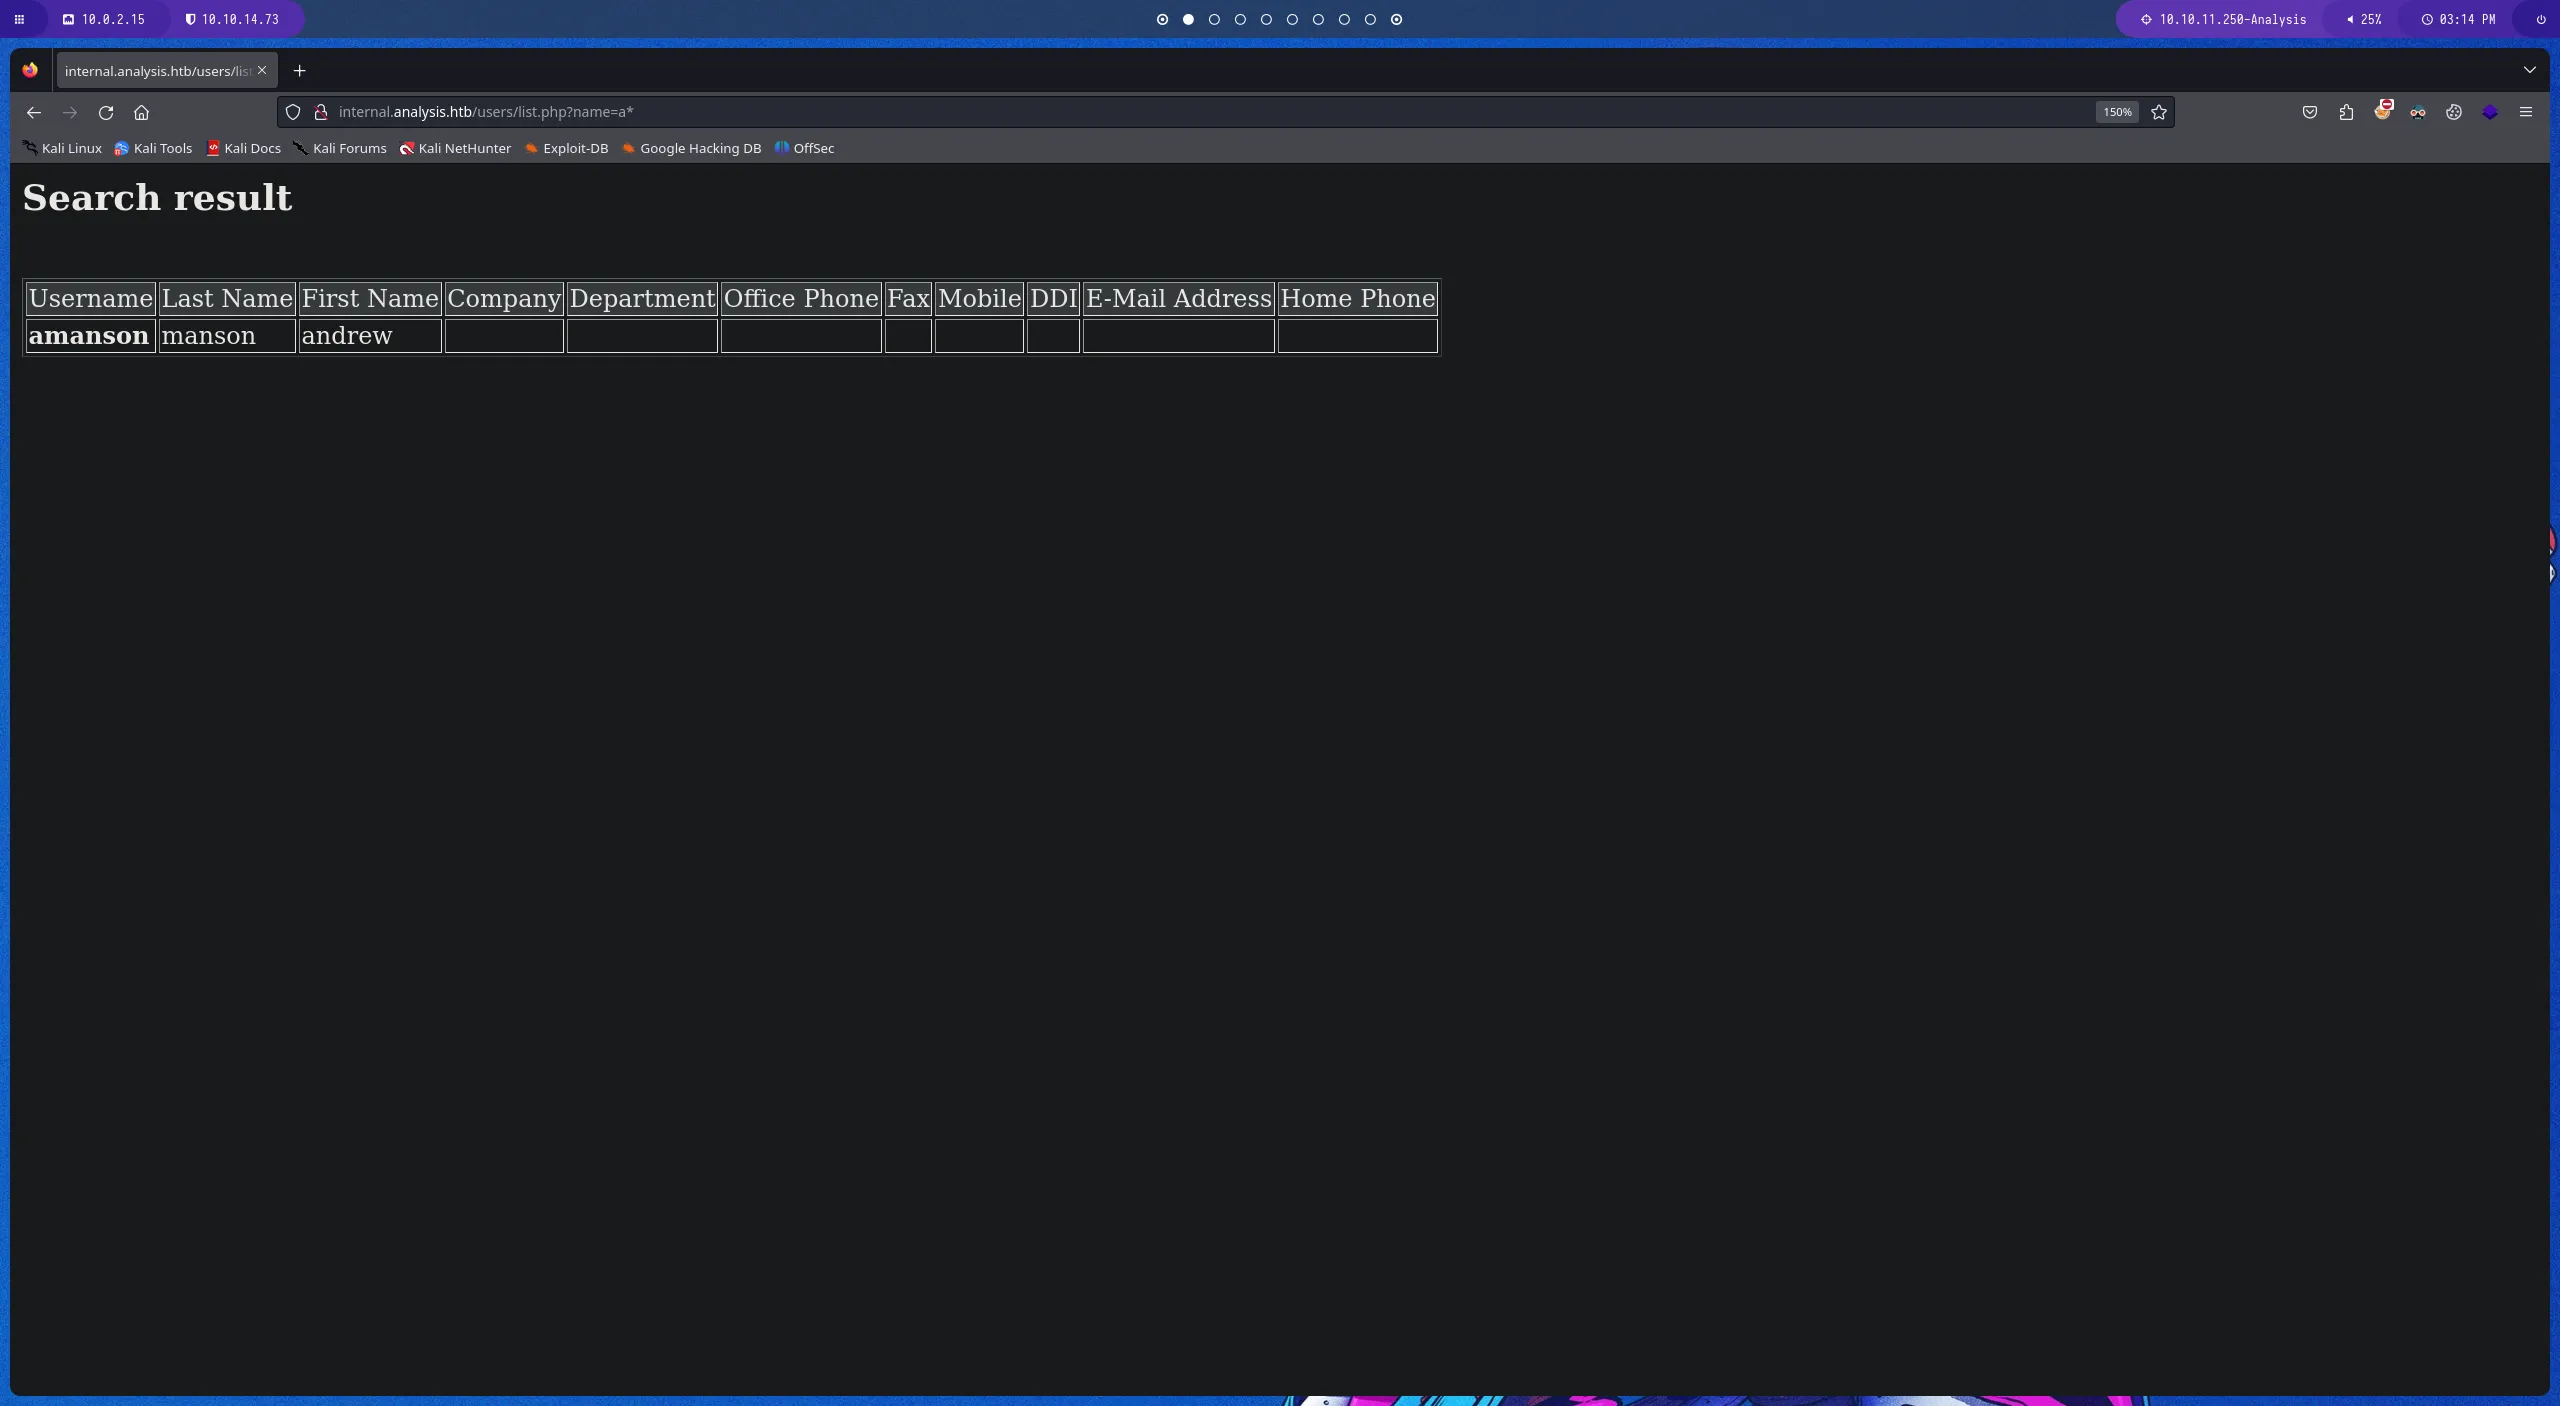Screen dimensions: 2560x1406
Task: Open the applications grid in the top panel
Action: coord(19,19)
